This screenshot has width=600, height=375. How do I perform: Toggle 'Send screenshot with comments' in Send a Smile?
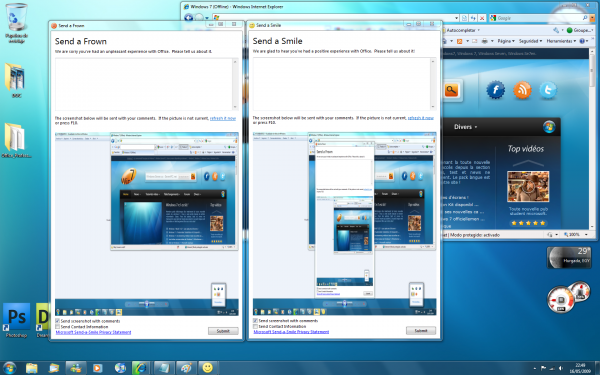click(x=256, y=321)
